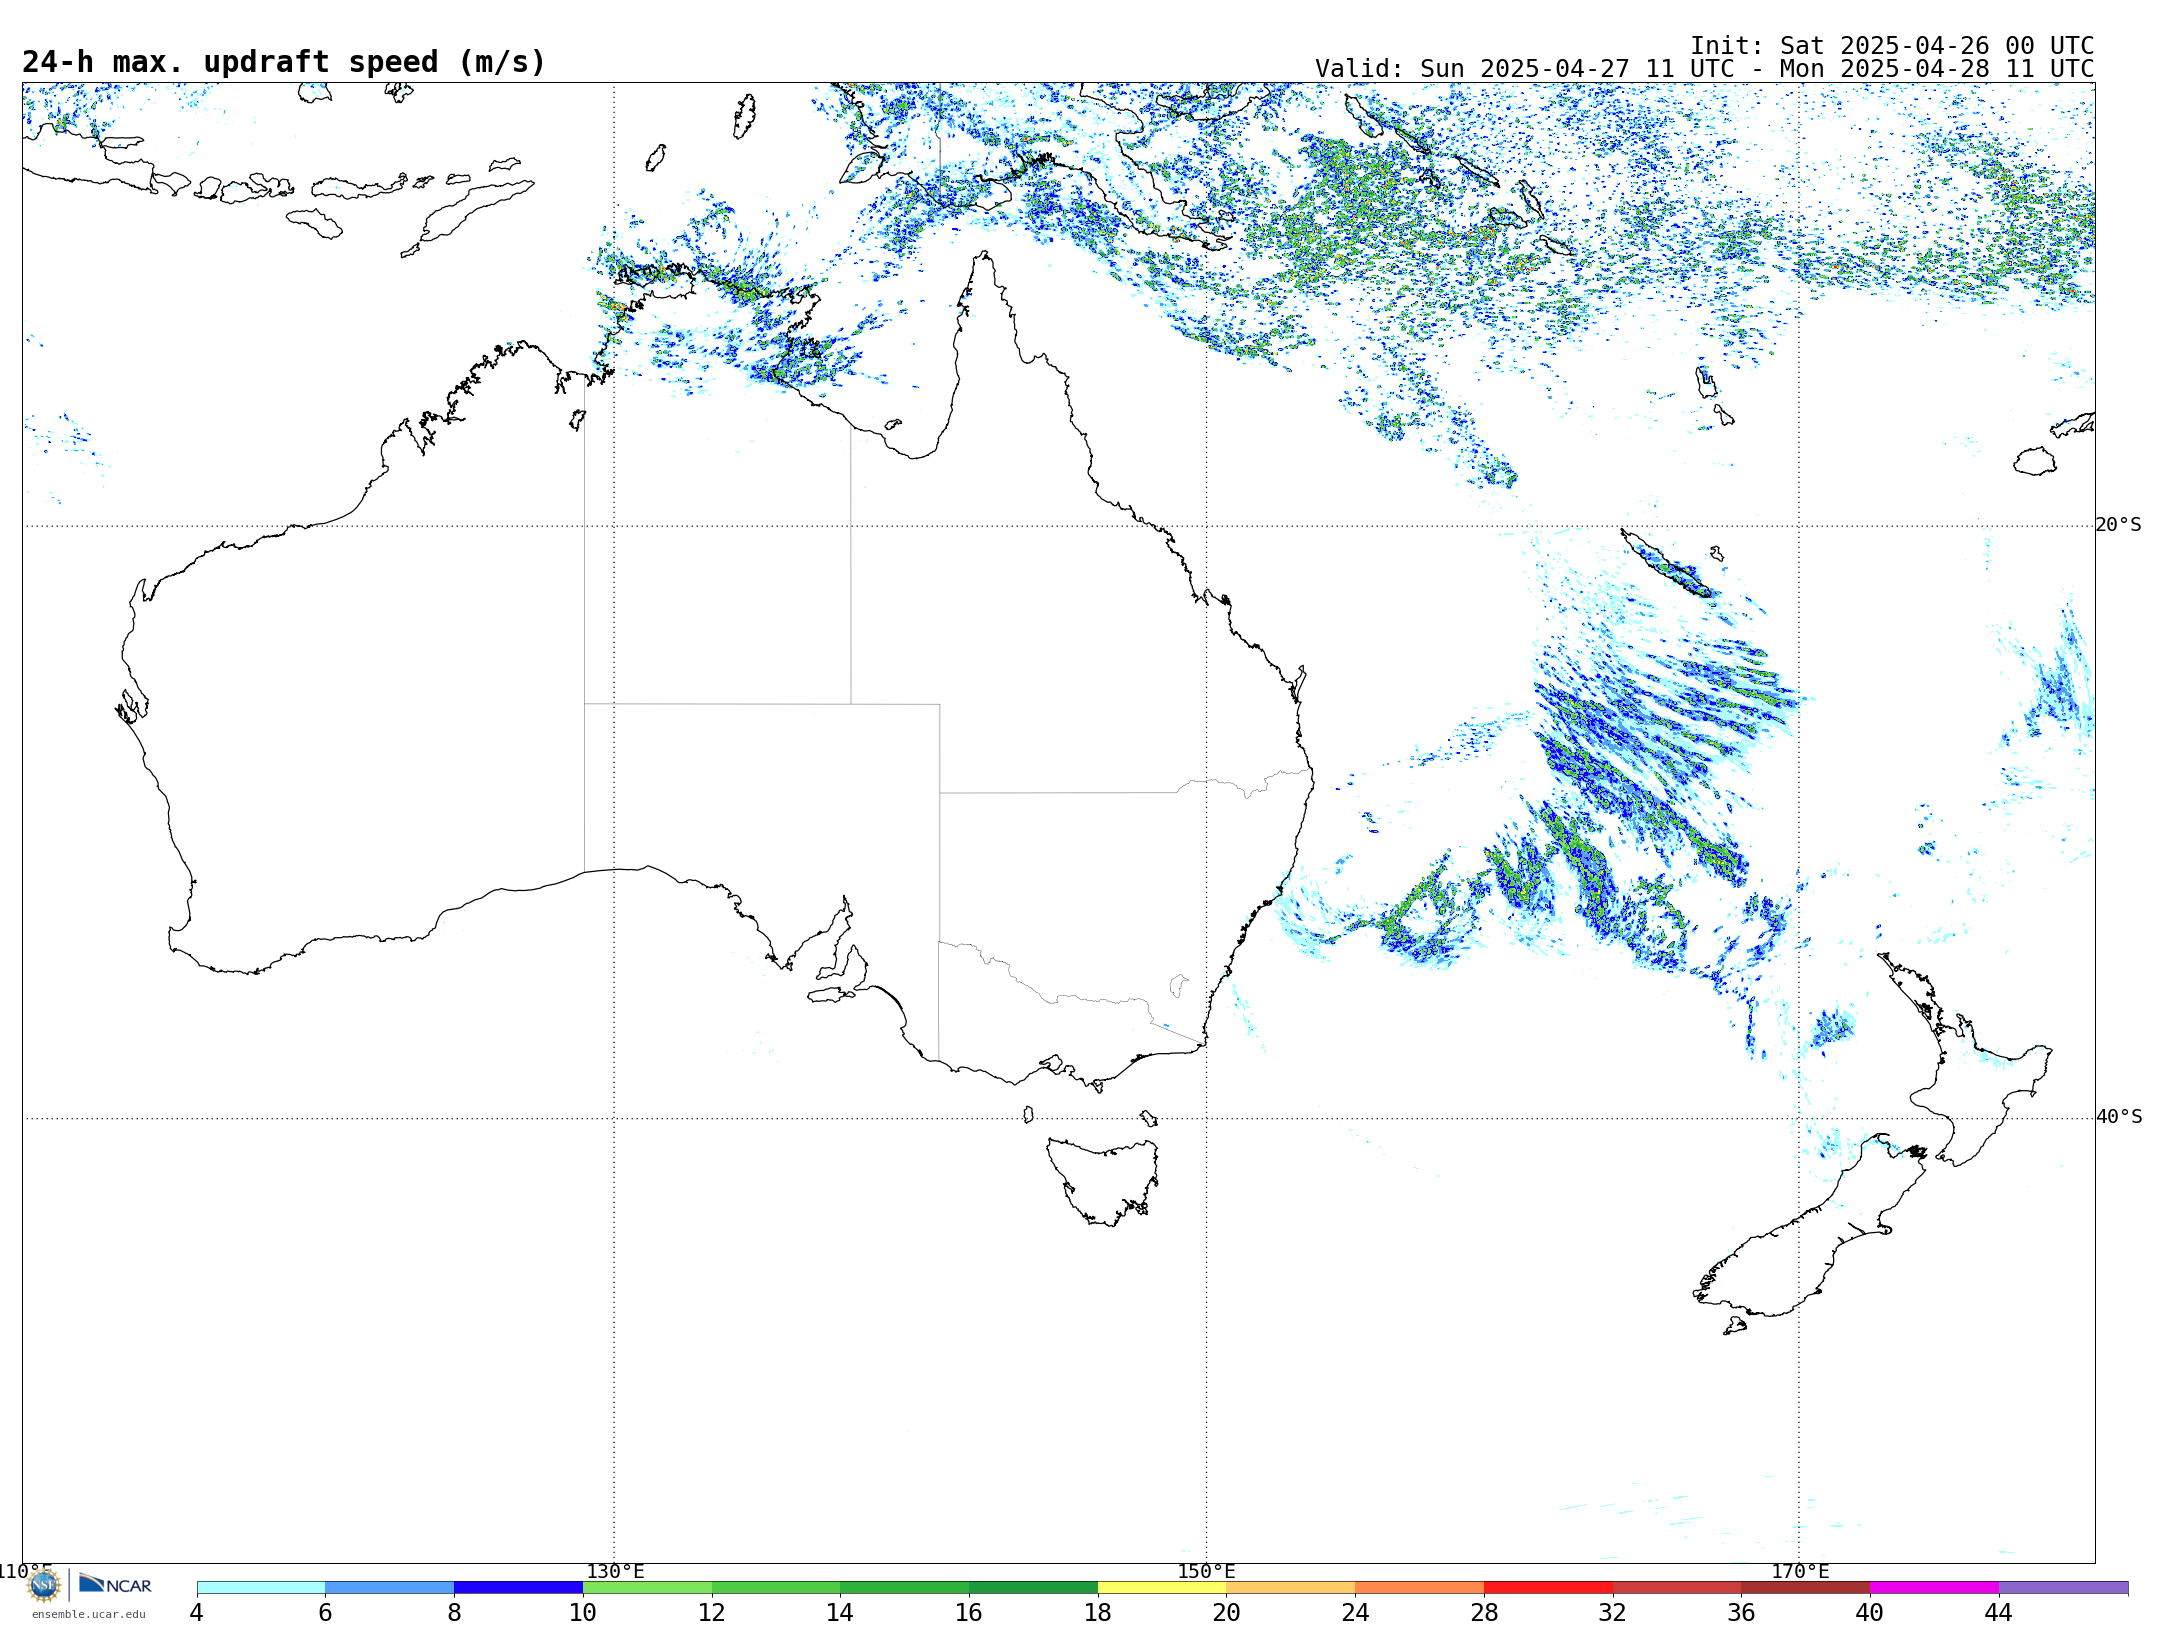Click the New Caledonia island outline
The image size is (2160, 1626).
(x=1665, y=563)
